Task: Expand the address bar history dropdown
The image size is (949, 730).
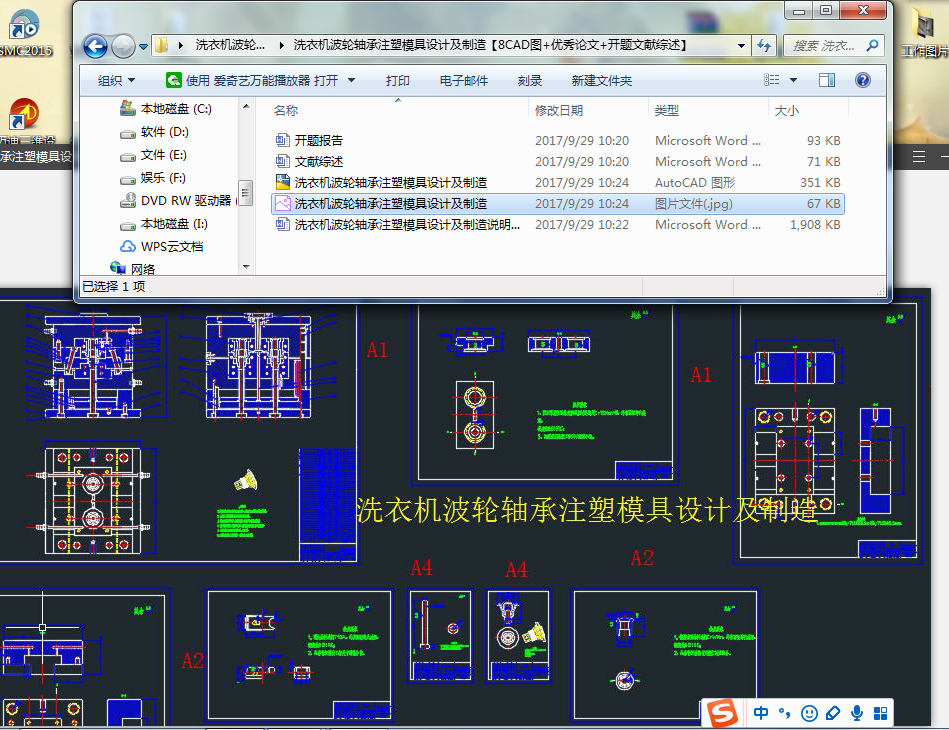Action: [x=741, y=46]
